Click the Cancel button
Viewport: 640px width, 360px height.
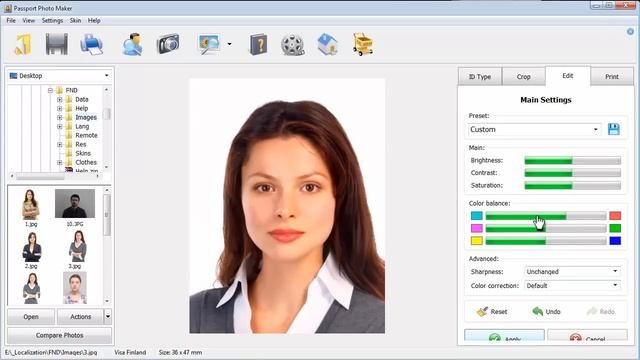(587, 336)
